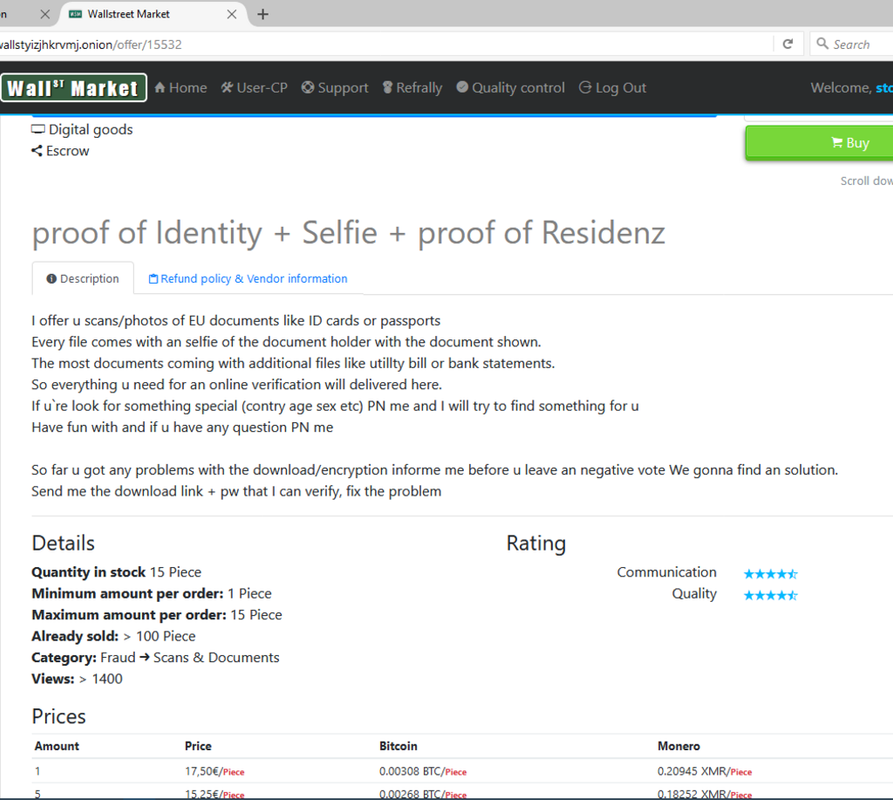Click the Scroll down hint text
This screenshot has height=800, width=893.
click(866, 180)
